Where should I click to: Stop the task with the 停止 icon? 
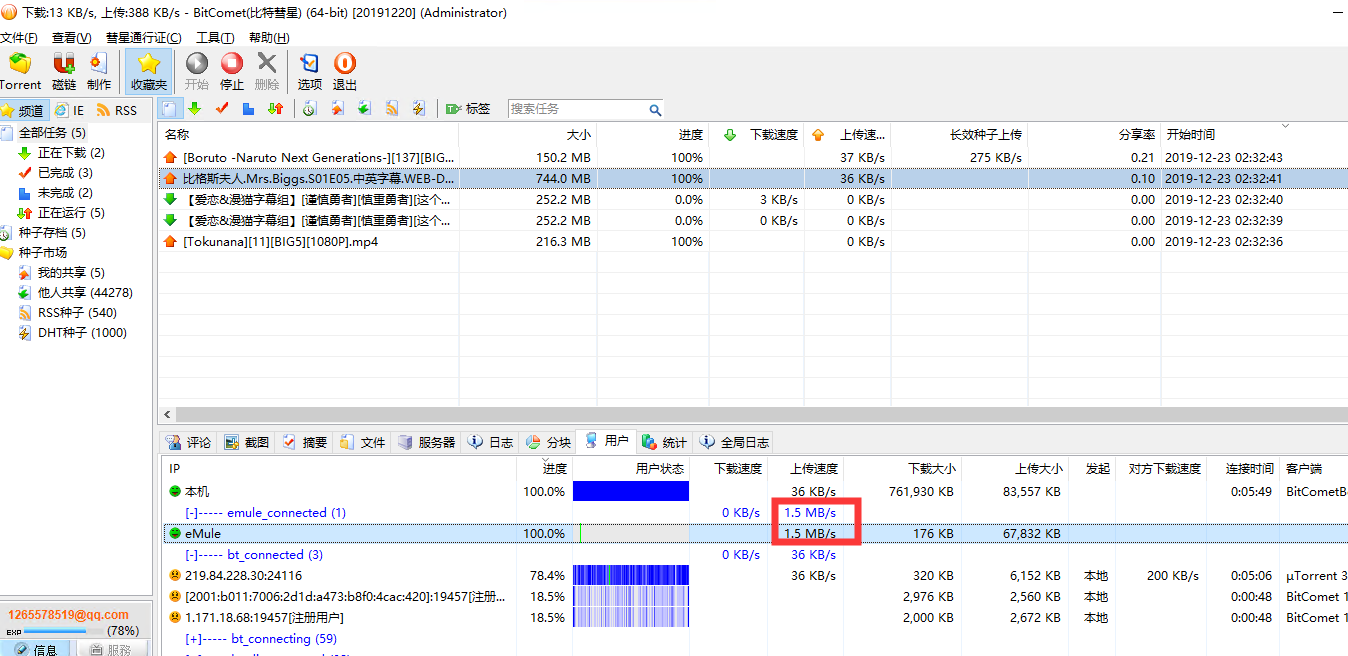[232, 72]
